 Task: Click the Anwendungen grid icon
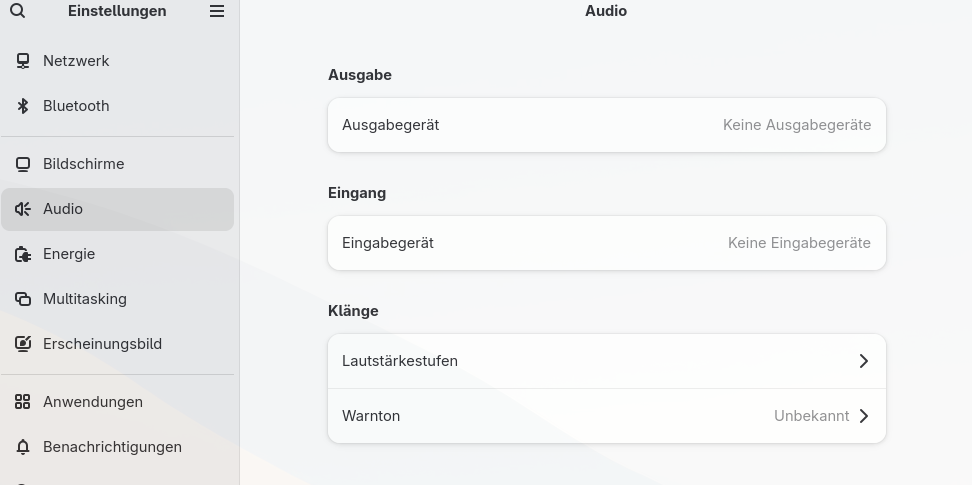point(23,402)
